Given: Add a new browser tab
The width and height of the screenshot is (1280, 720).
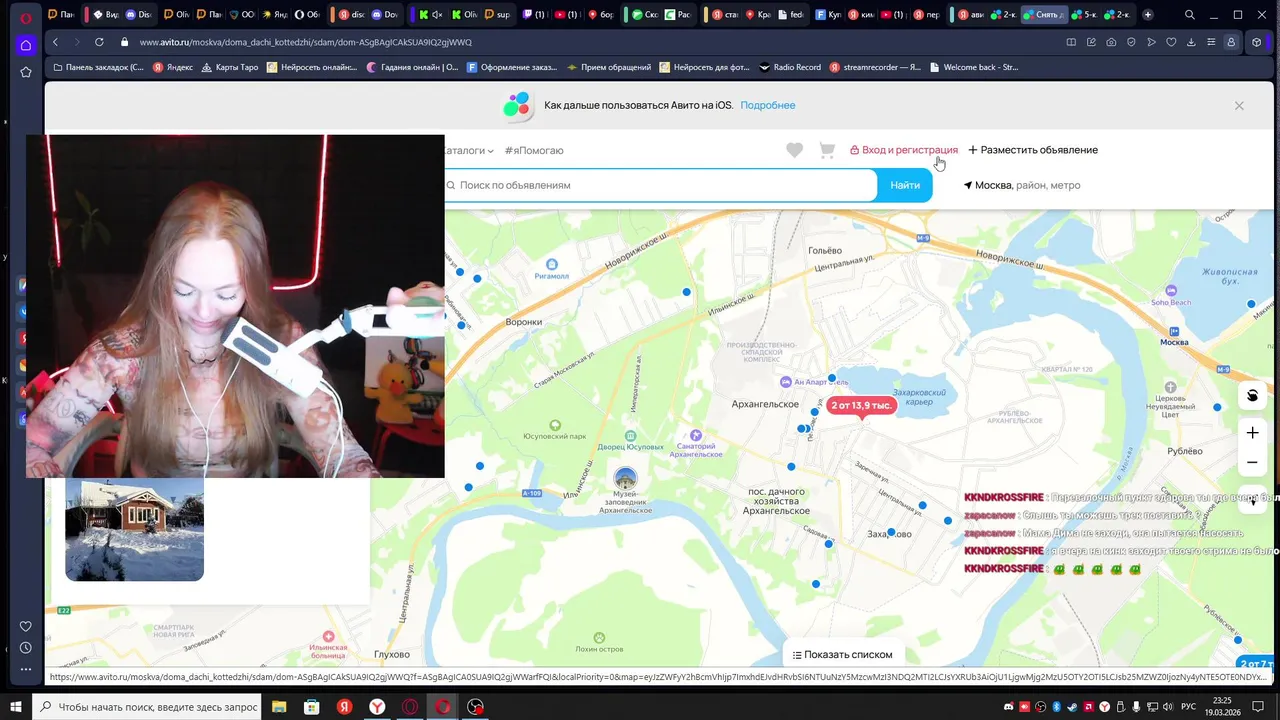Looking at the screenshot, I should (1147, 15).
